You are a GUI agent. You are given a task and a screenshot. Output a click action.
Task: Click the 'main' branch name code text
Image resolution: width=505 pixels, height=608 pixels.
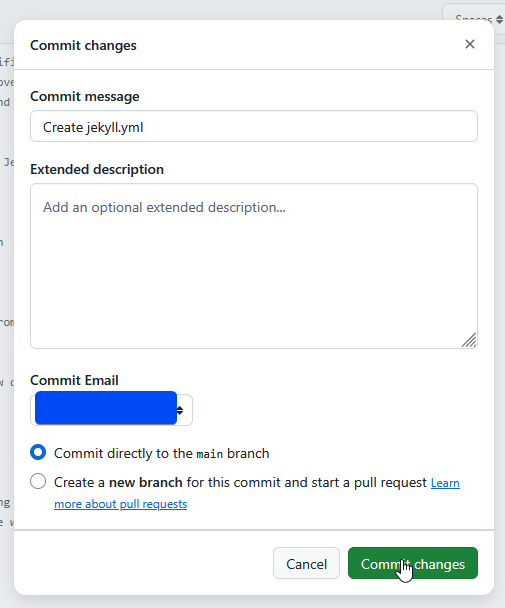tap(209, 454)
